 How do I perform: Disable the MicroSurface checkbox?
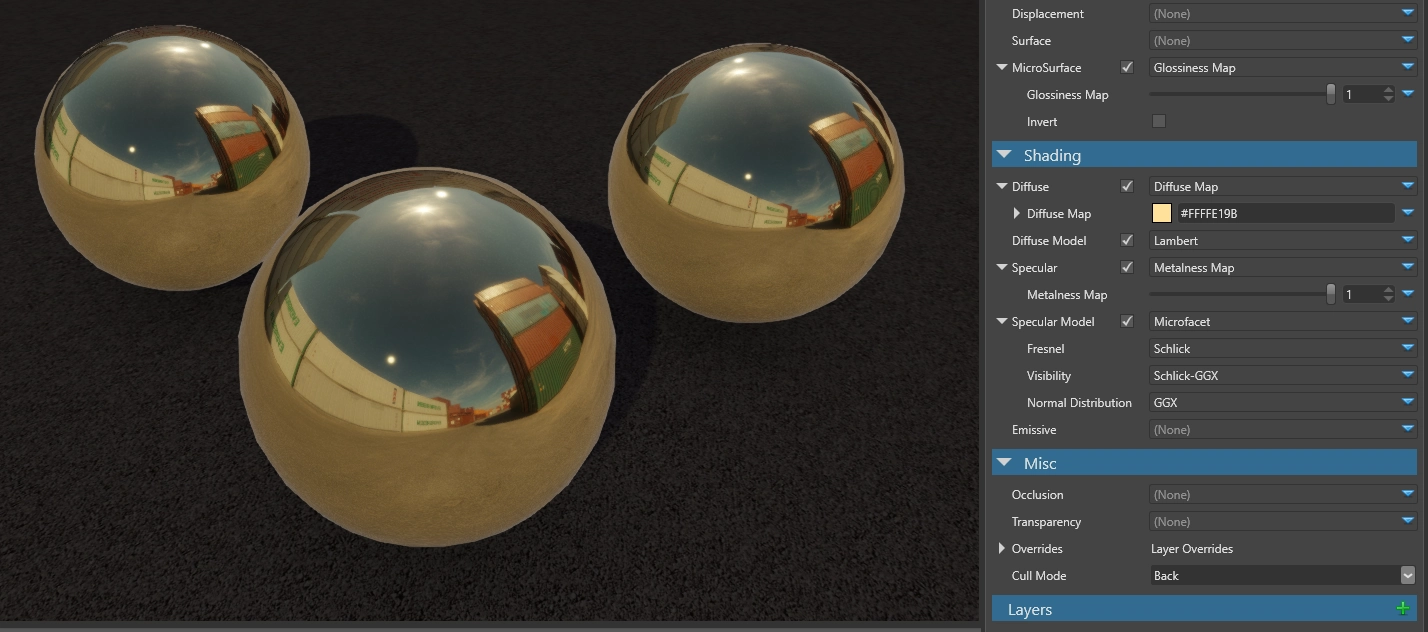click(x=1127, y=67)
